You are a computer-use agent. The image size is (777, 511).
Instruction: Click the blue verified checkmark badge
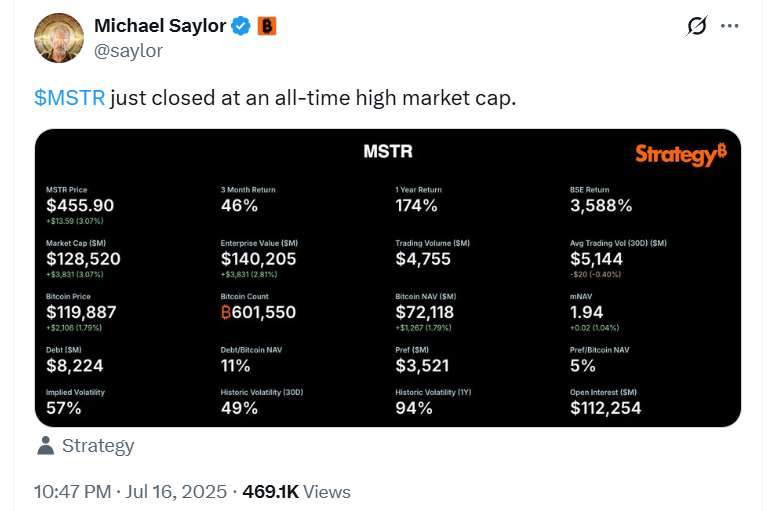pyautogui.click(x=241, y=26)
